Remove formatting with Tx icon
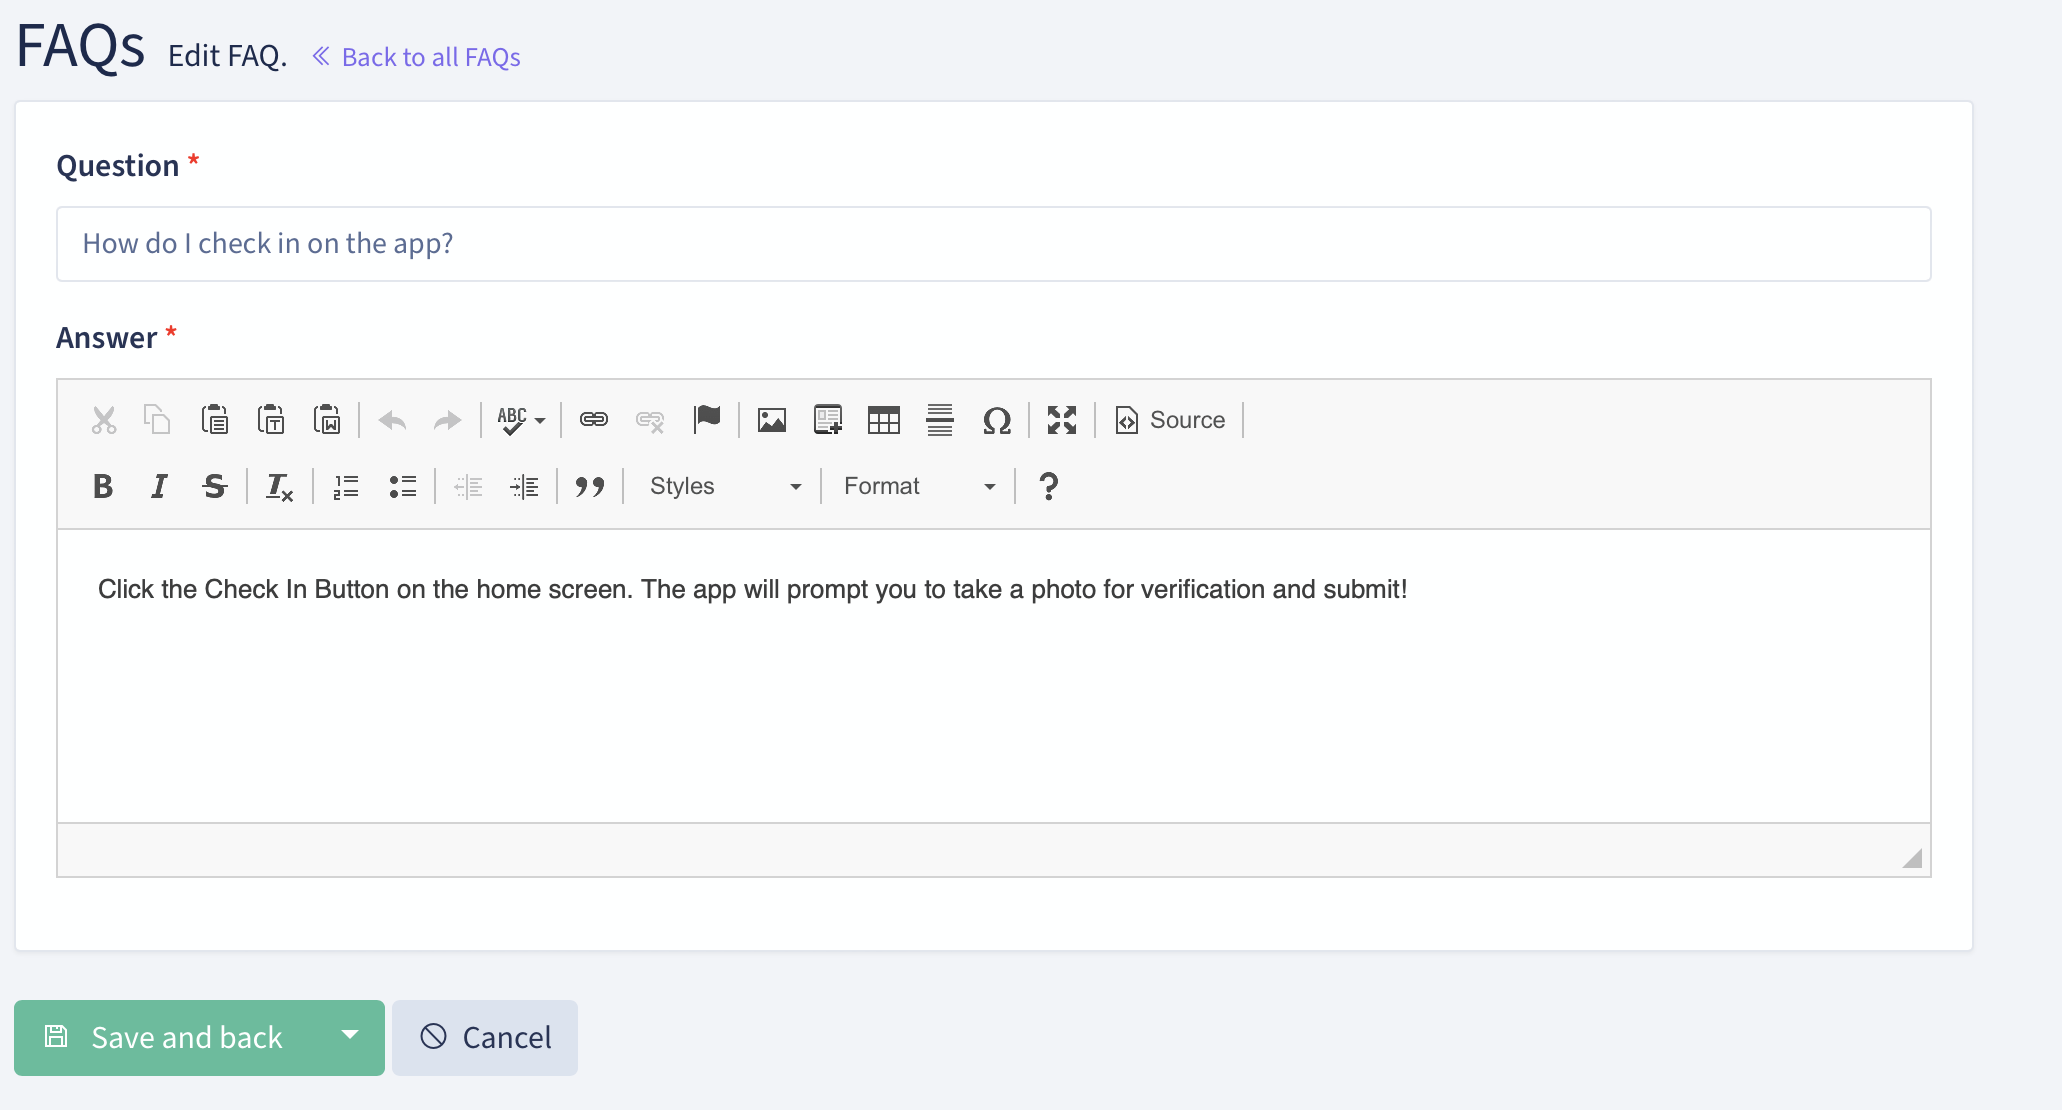This screenshot has height=1110, width=2062. click(x=279, y=486)
